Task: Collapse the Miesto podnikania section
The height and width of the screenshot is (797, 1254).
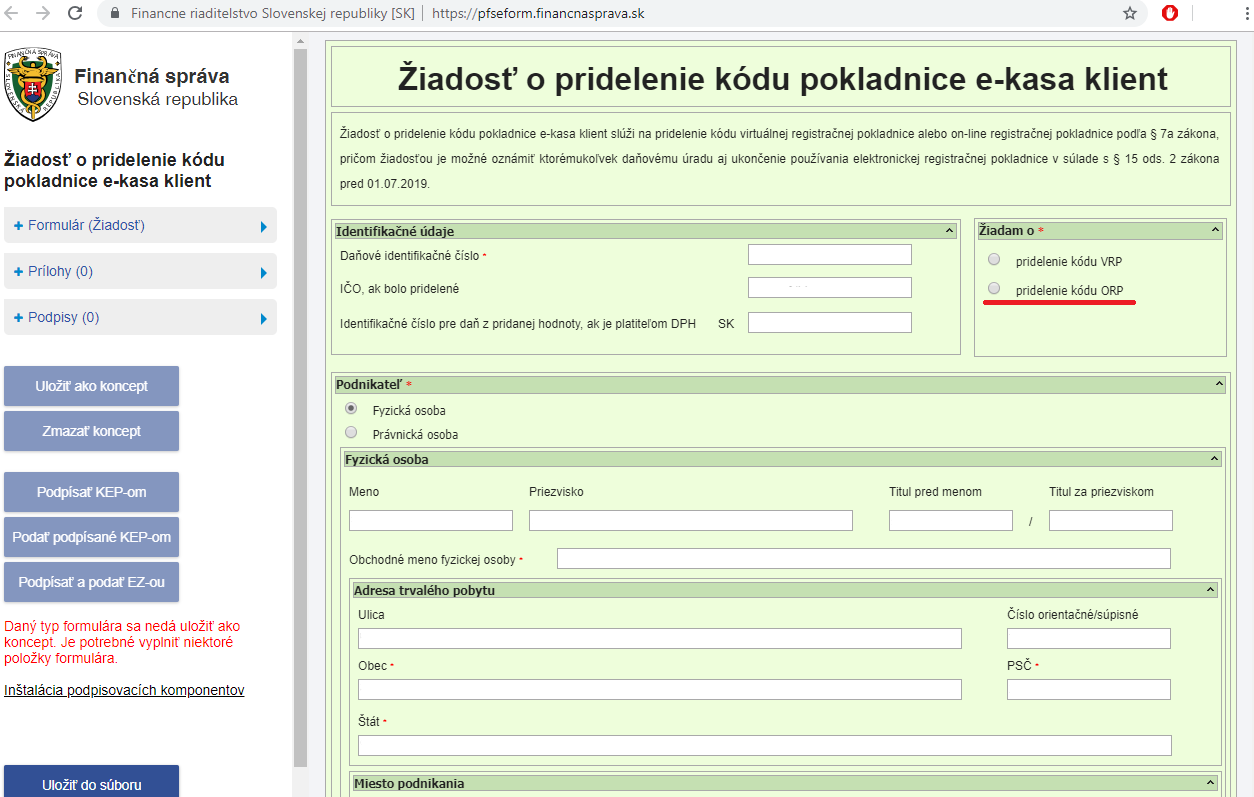Action: pos(1211,783)
